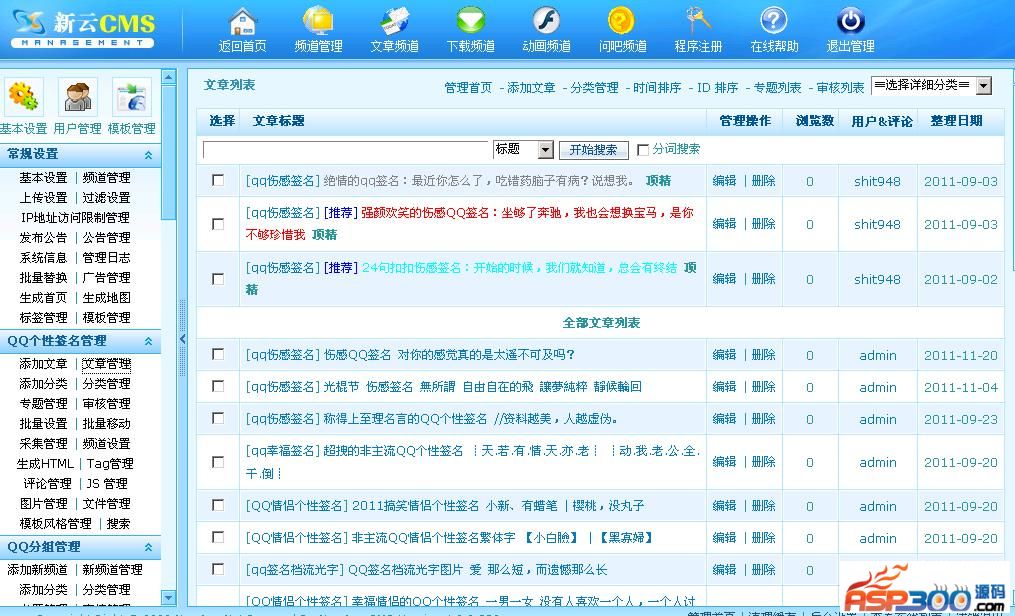Open the 标题 search field dropdown

coord(523,149)
